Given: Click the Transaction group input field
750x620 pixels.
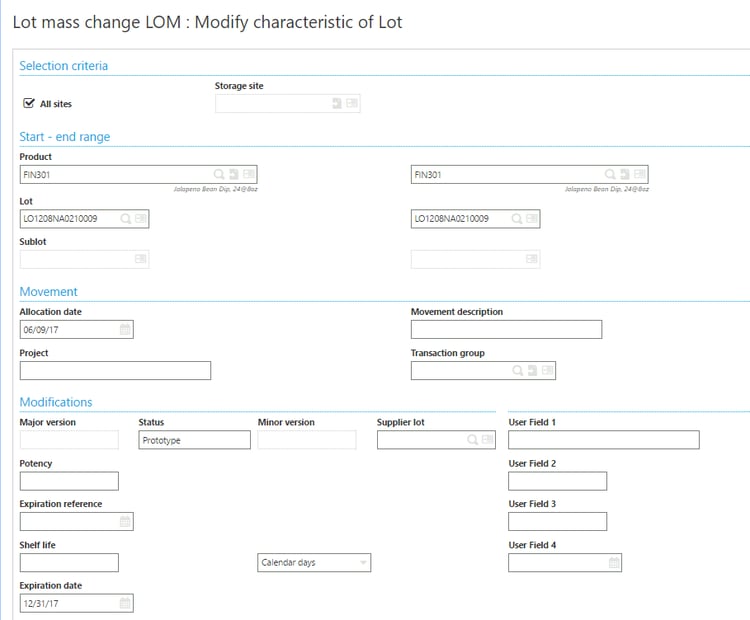Looking at the screenshot, I should 483,370.
